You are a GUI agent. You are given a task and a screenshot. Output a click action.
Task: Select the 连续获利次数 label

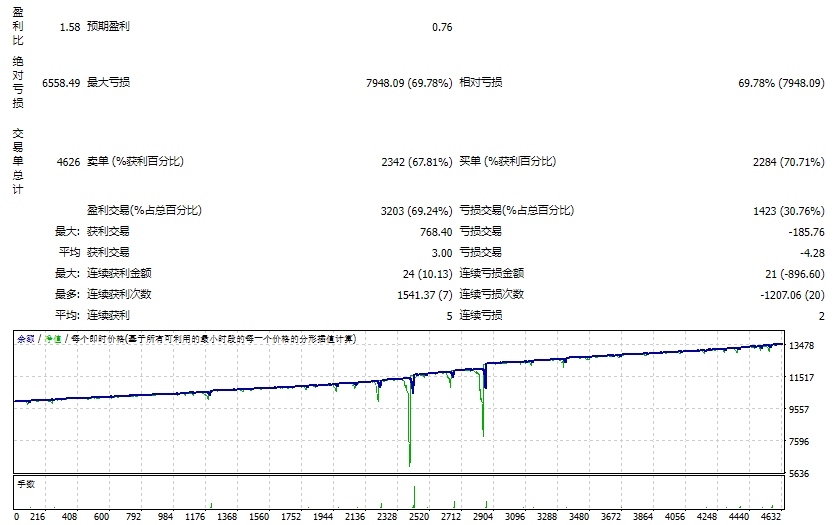click(119, 295)
